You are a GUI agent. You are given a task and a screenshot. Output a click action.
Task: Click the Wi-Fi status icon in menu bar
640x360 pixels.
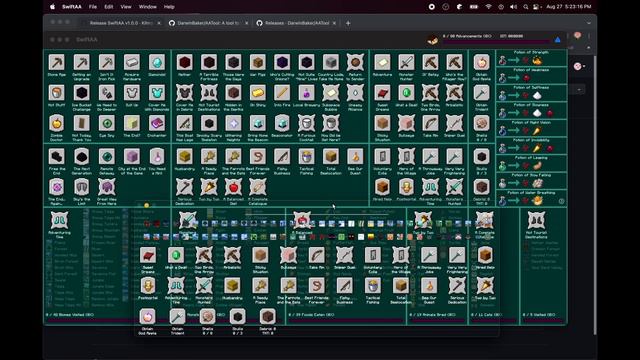click(488, 7)
